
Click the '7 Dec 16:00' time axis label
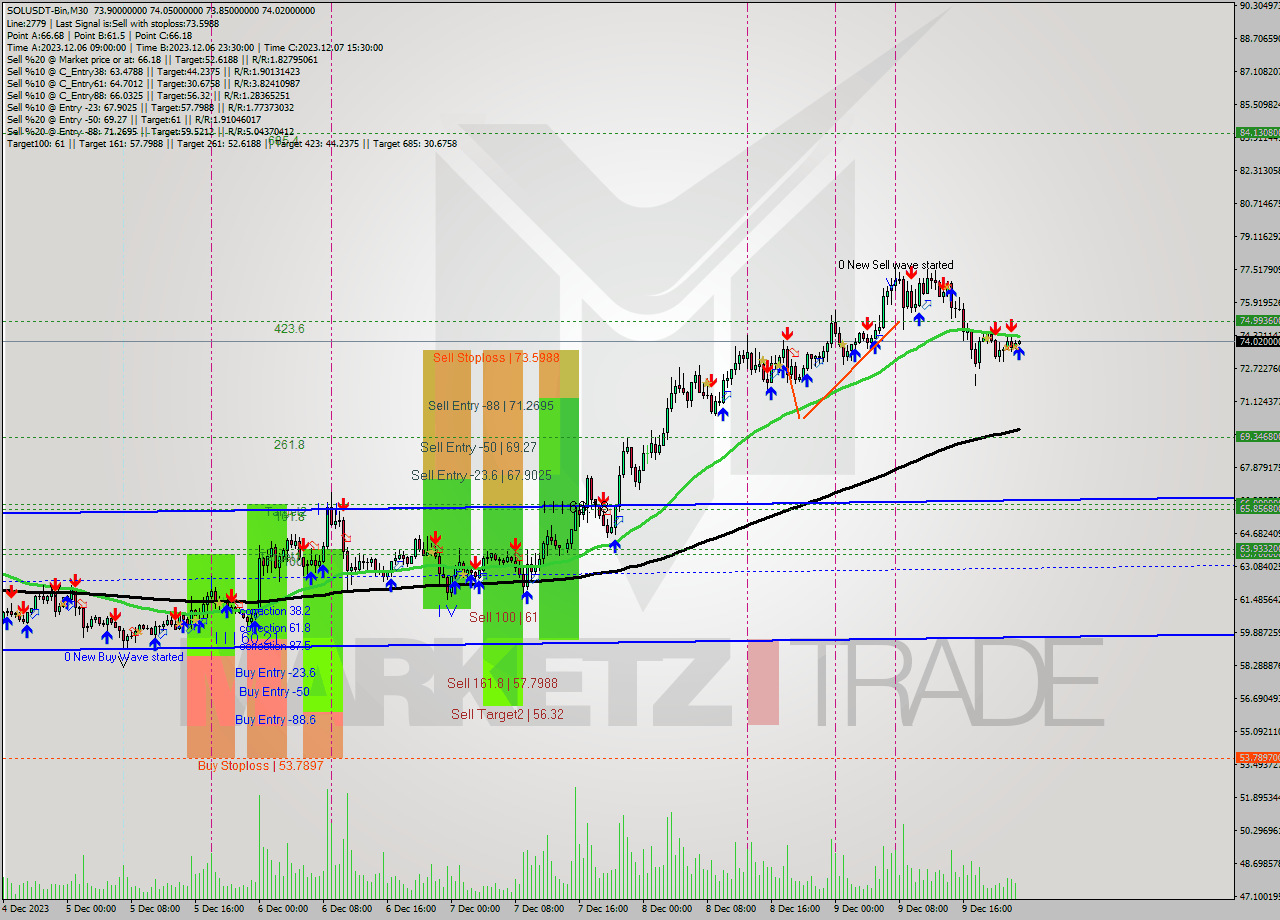tap(603, 909)
